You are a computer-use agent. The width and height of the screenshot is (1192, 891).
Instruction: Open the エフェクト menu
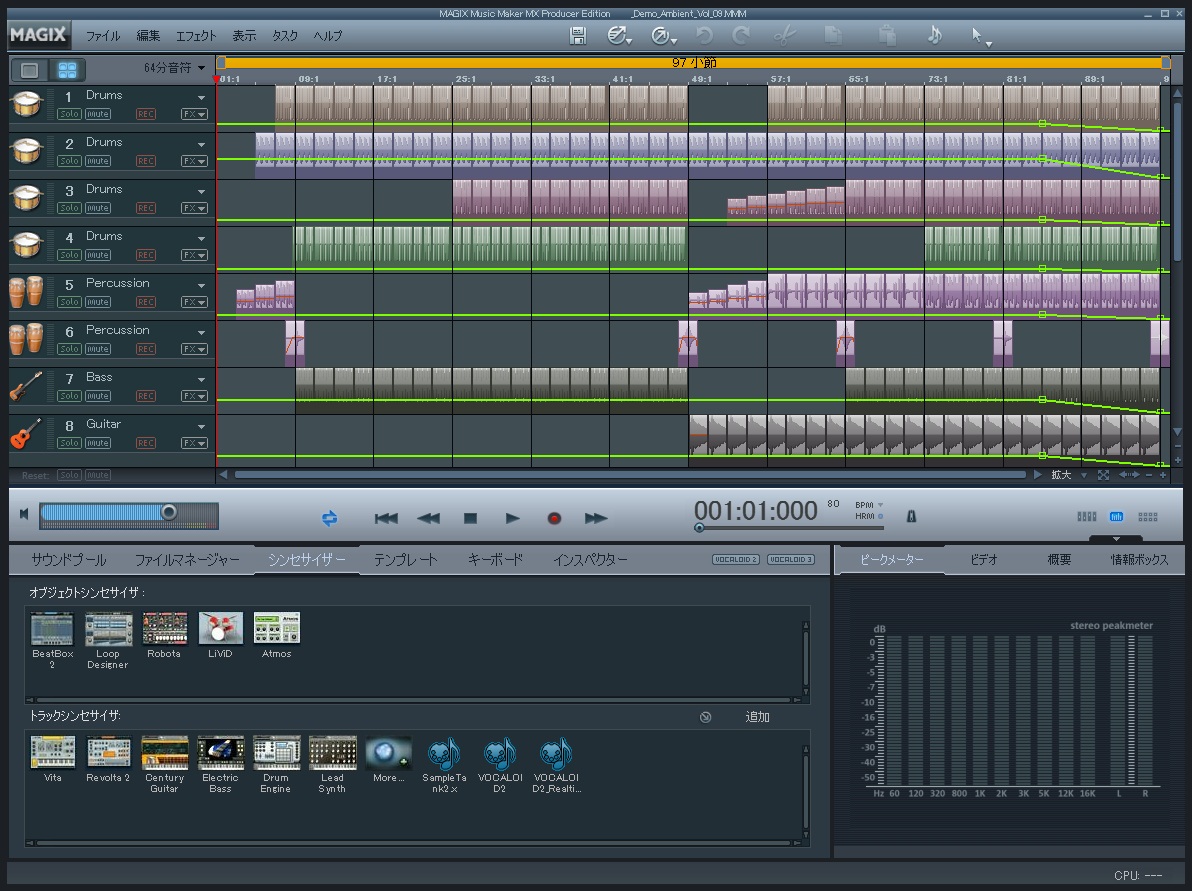click(x=196, y=36)
